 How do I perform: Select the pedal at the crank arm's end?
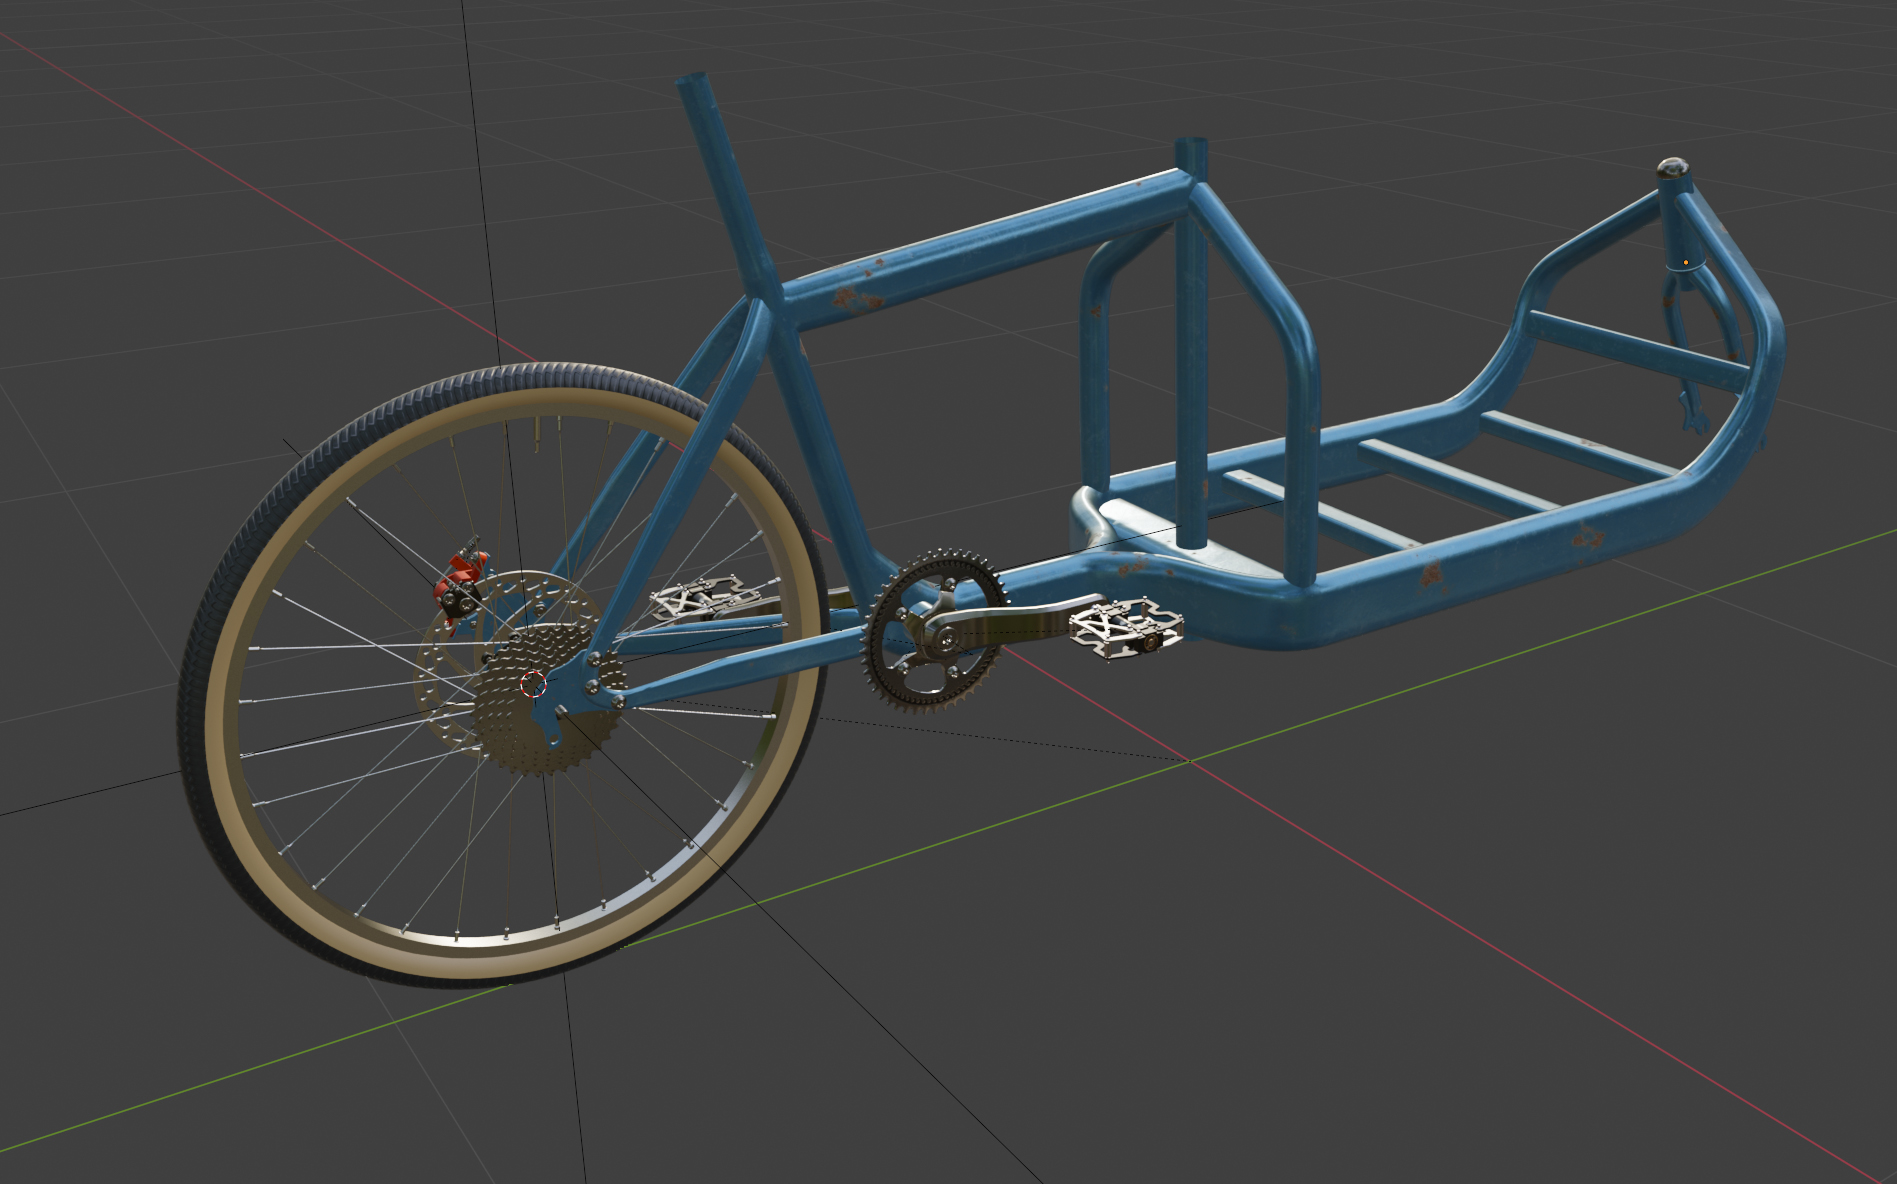1126,630
